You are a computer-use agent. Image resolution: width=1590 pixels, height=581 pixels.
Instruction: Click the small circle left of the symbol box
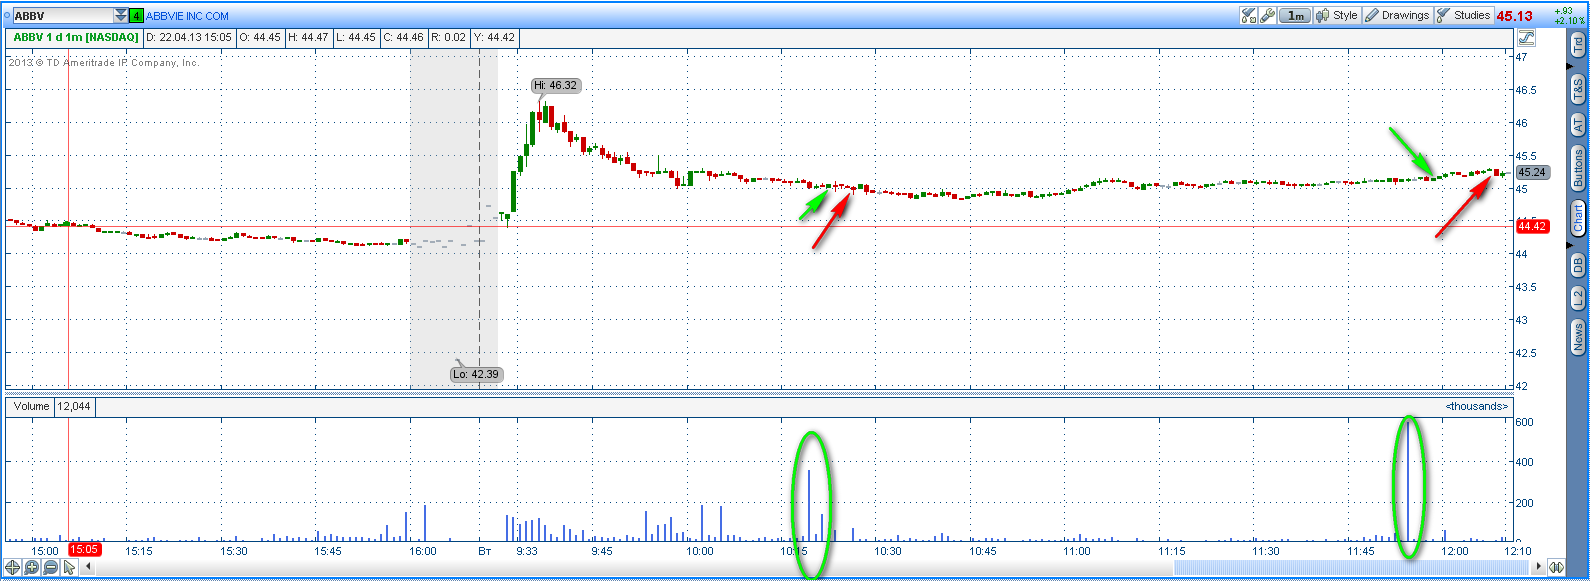7,16
